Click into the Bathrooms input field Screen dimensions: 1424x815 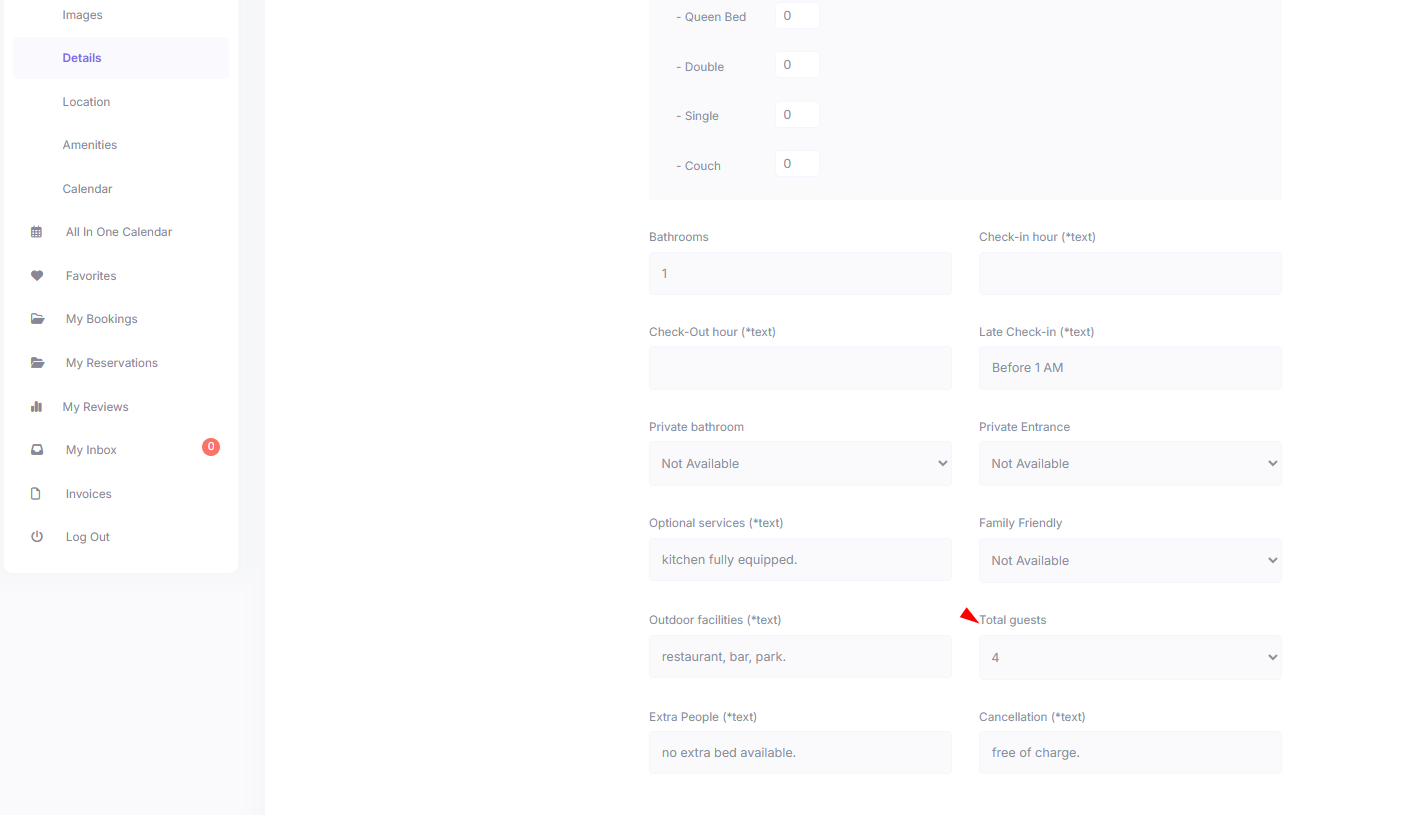[800, 273]
